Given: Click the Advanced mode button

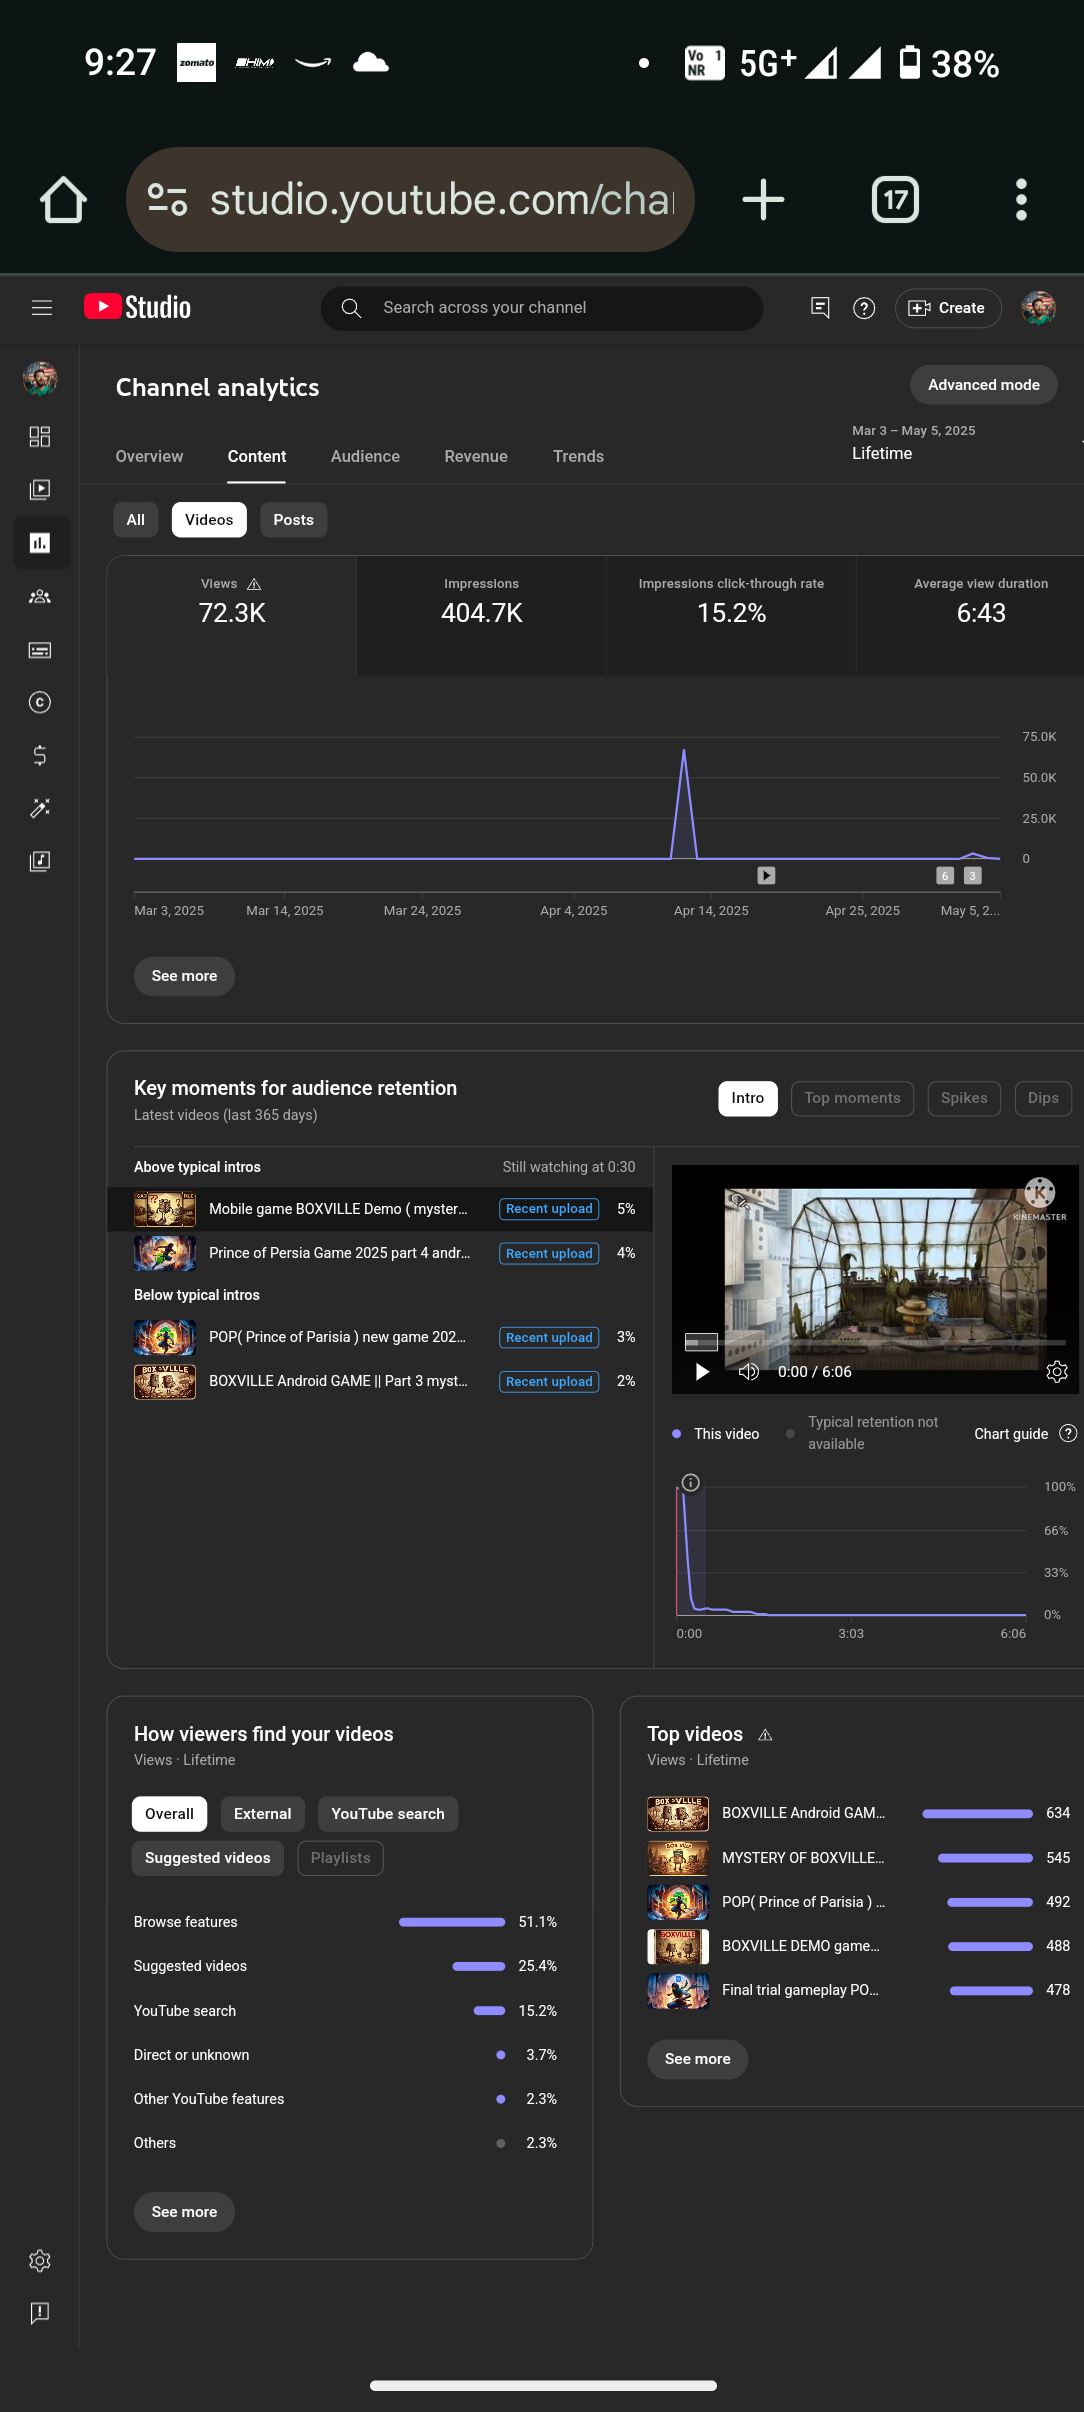Looking at the screenshot, I should [x=984, y=385].
